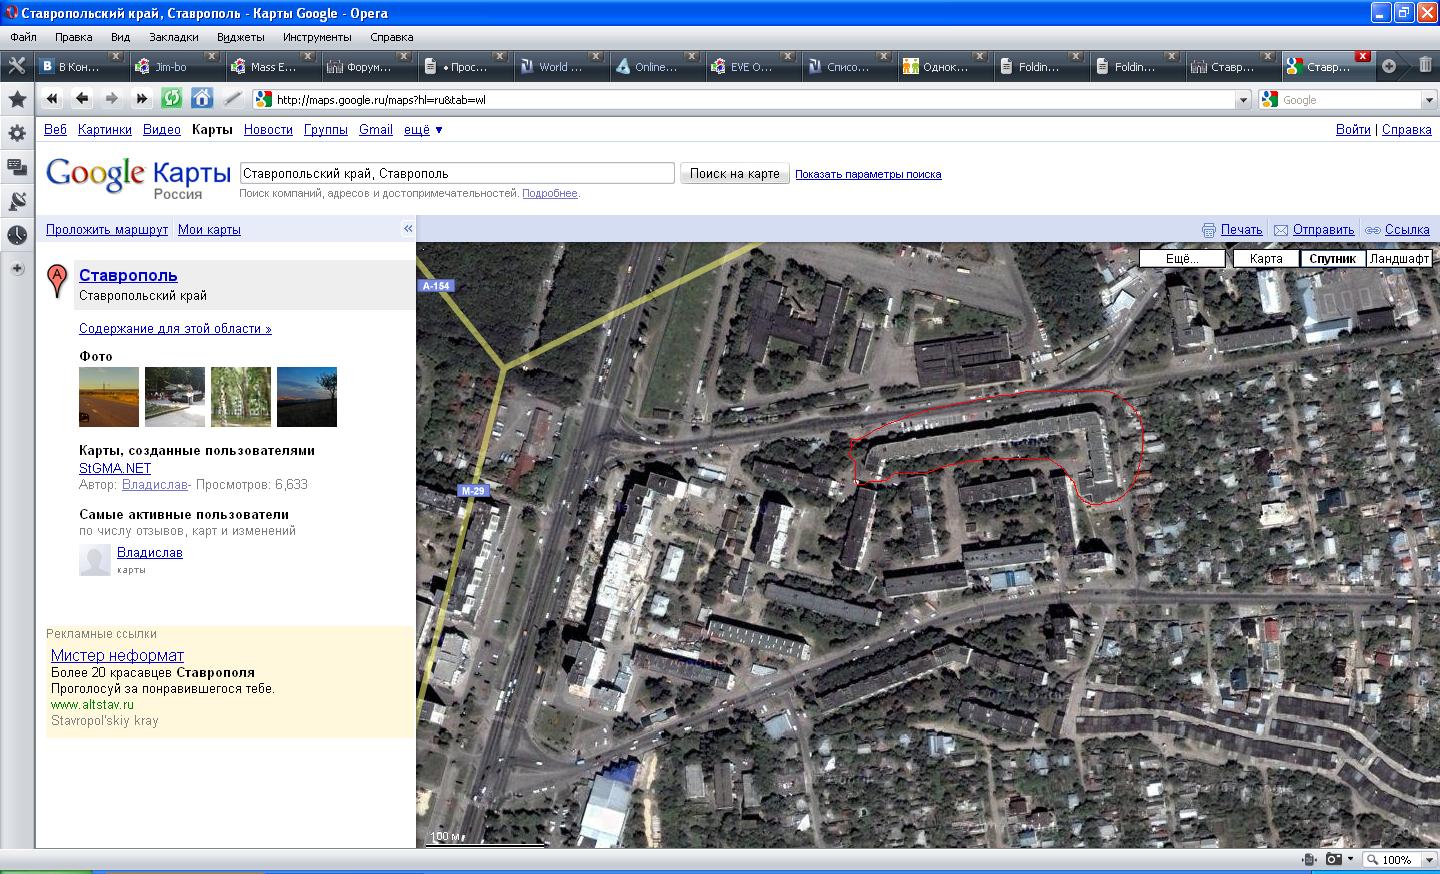Open the Вид menu

120,37
